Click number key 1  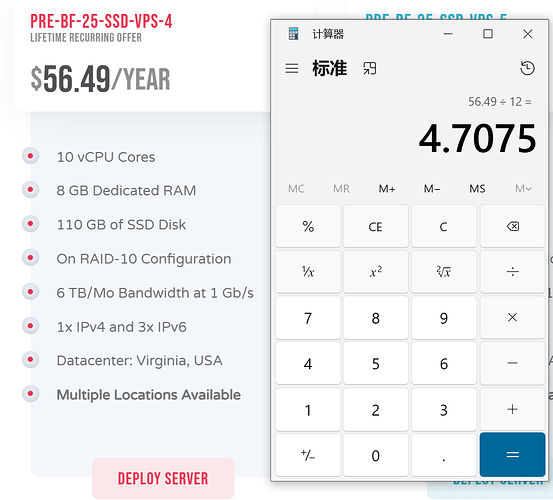[308, 409]
